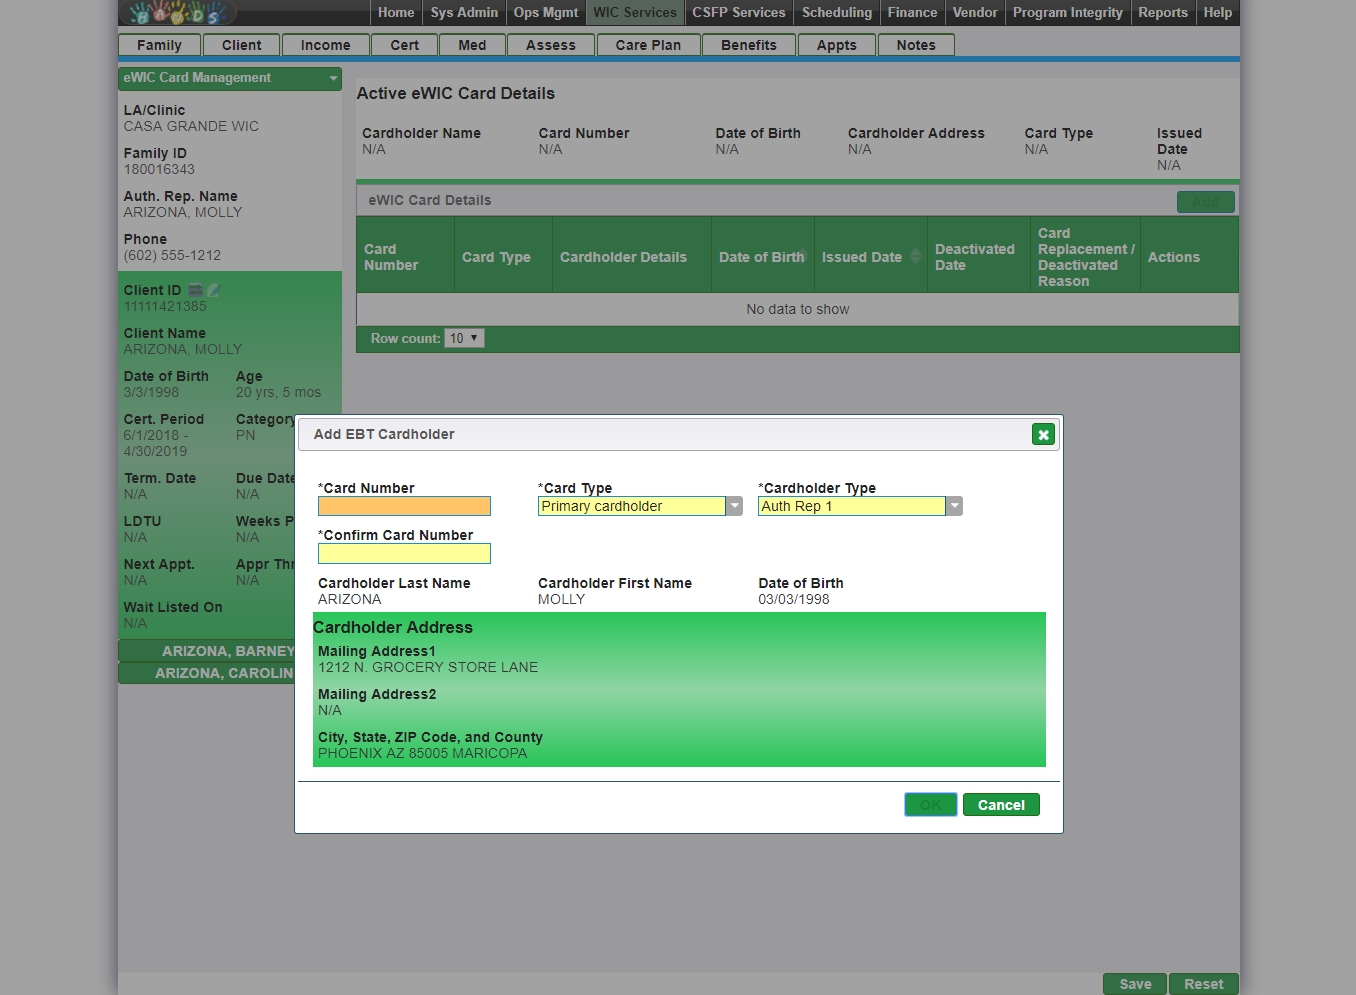
Task: Open the WIC Services menu
Action: click(x=634, y=13)
